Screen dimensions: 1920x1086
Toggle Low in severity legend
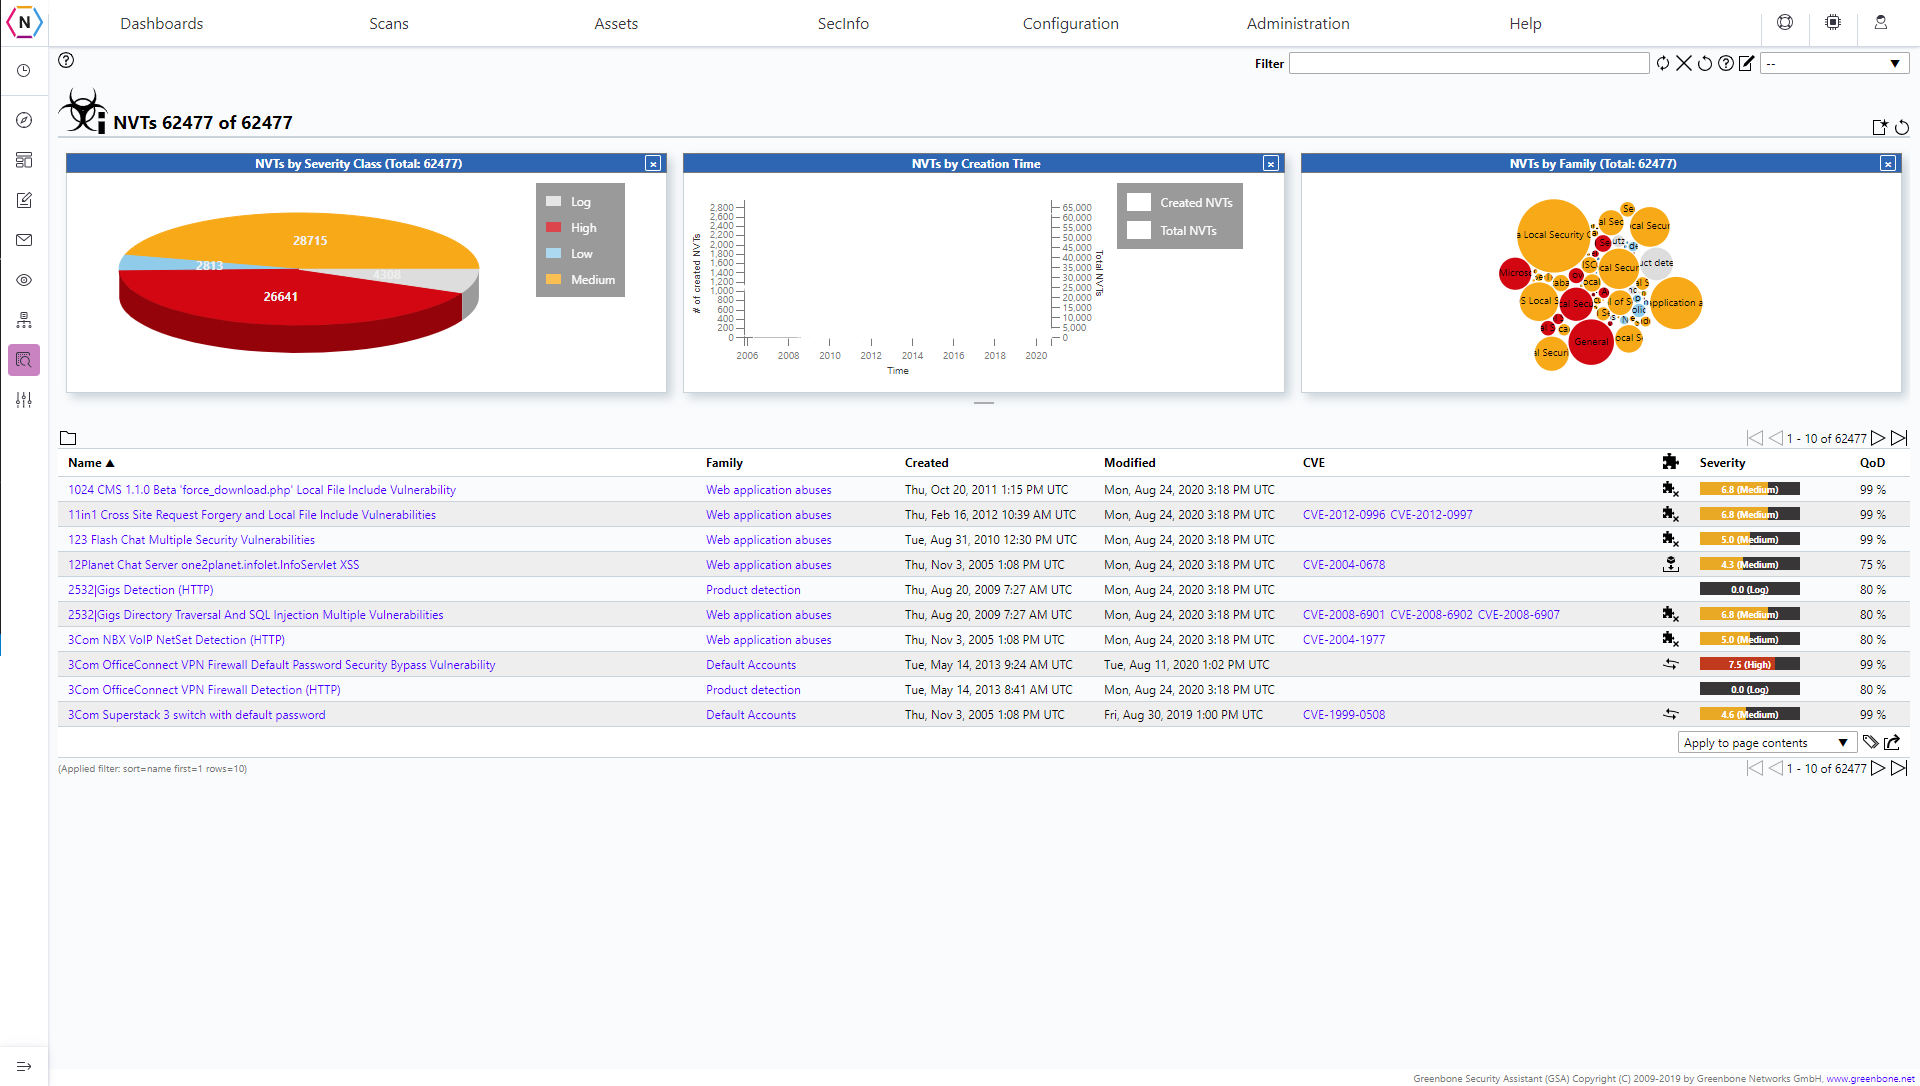point(570,254)
